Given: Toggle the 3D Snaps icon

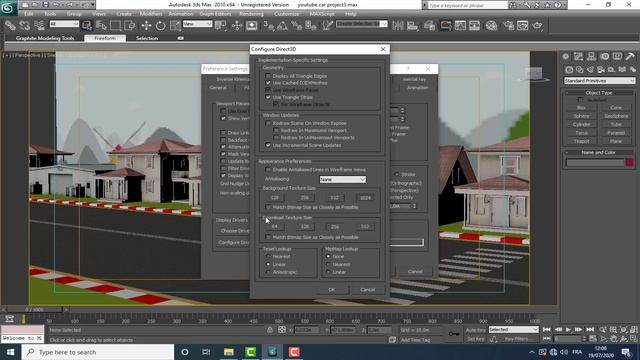Looking at the screenshot, I should [268, 26].
